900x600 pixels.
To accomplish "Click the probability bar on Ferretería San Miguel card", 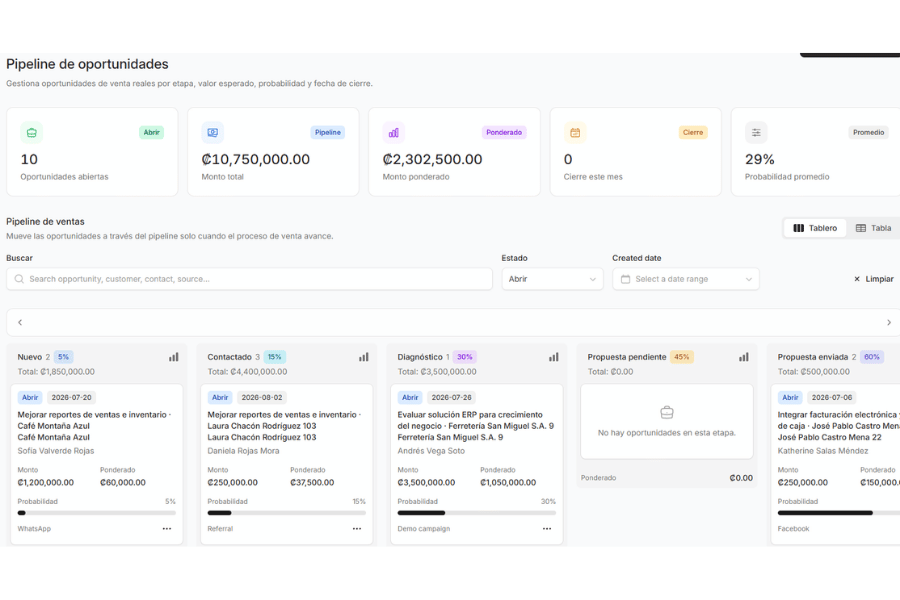I will coord(476,513).
